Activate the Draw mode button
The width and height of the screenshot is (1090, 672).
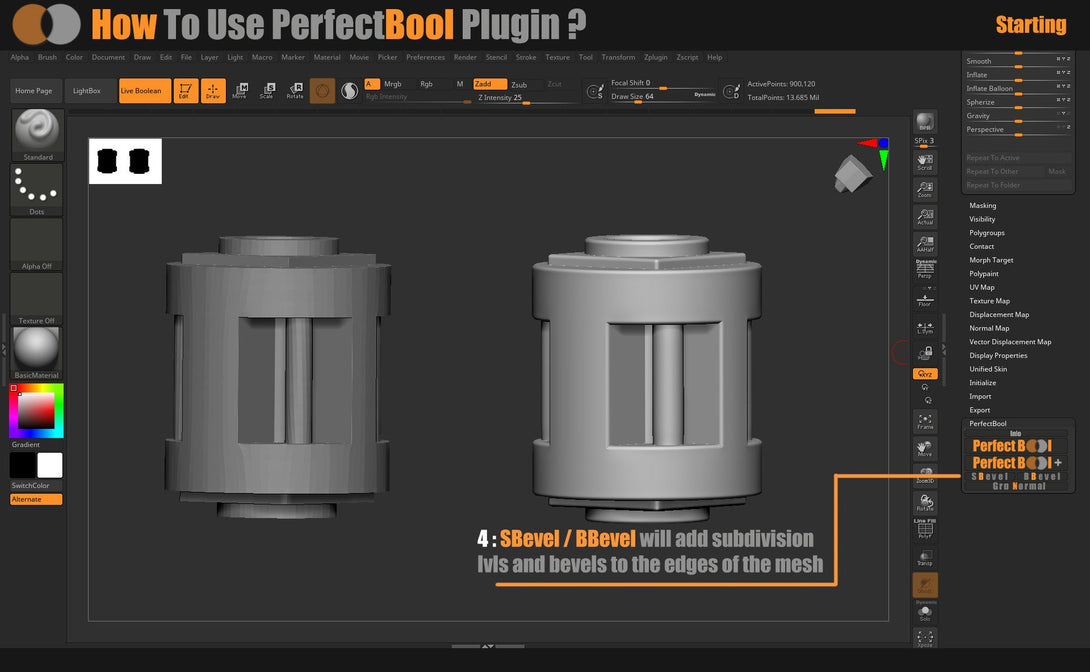213,90
